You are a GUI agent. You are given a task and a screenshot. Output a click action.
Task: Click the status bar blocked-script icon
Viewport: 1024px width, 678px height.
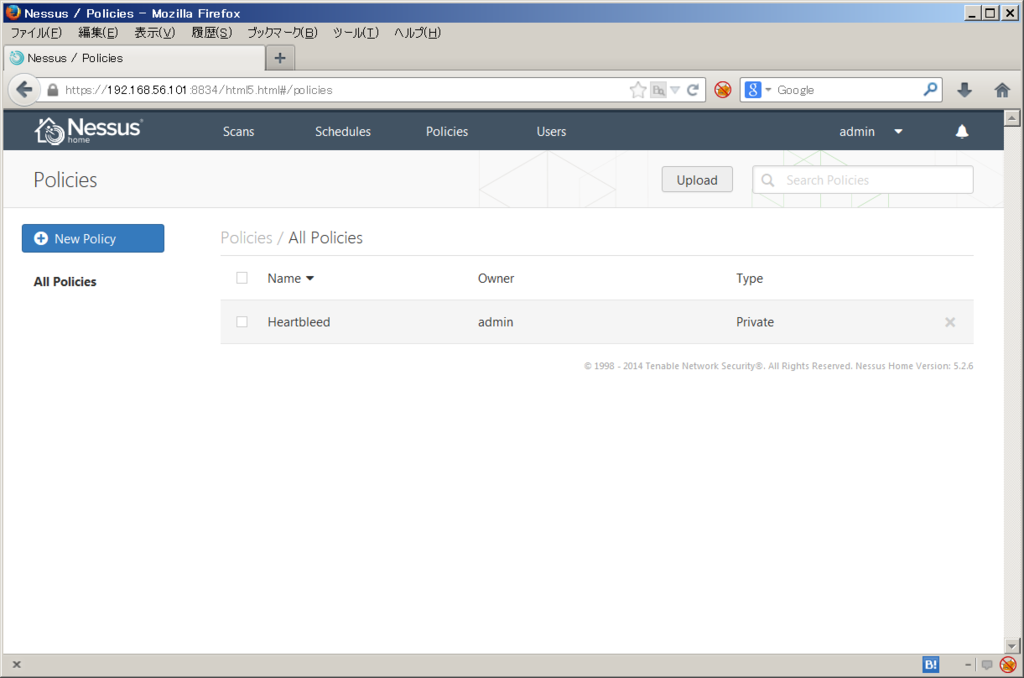click(1008, 664)
